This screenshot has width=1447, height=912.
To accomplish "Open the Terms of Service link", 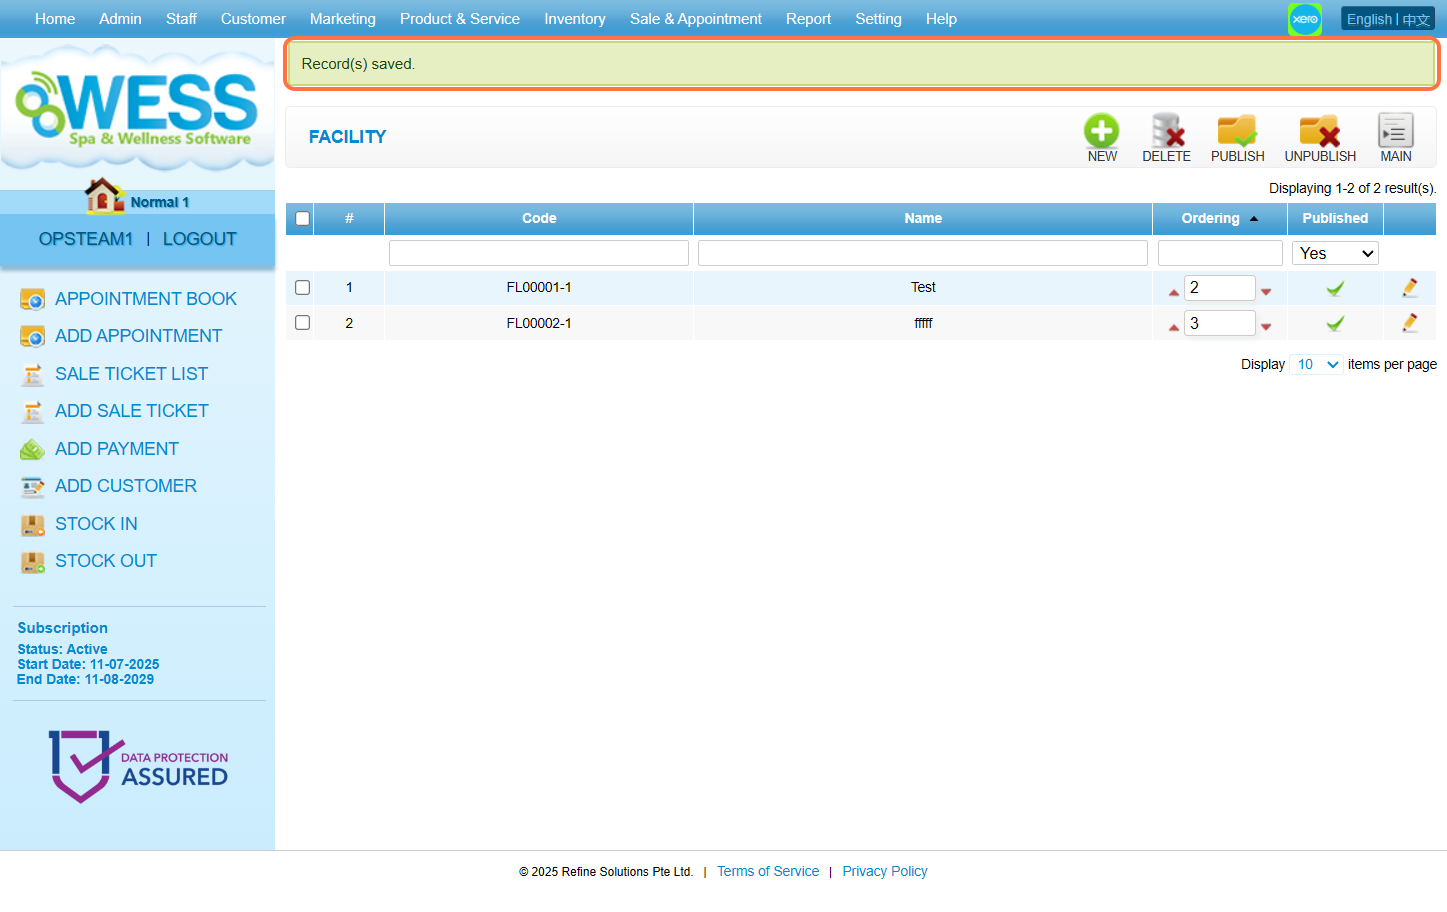I will coord(767,872).
